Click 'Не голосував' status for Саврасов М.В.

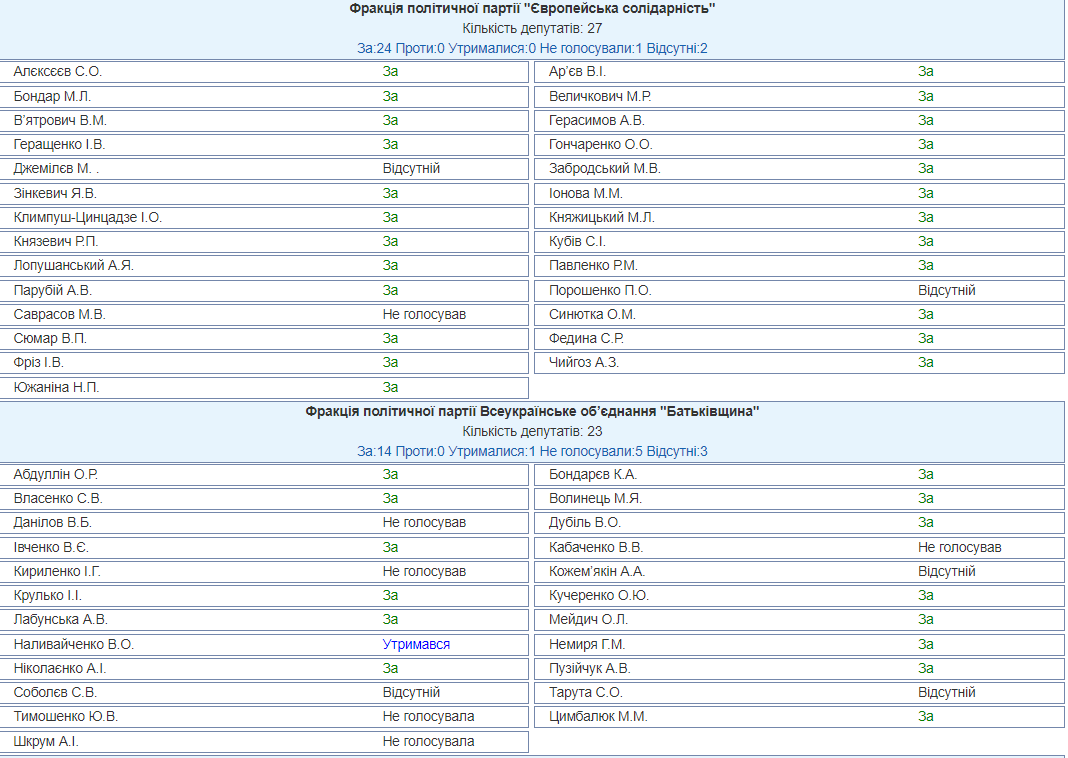pyautogui.click(x=424, y=315)
